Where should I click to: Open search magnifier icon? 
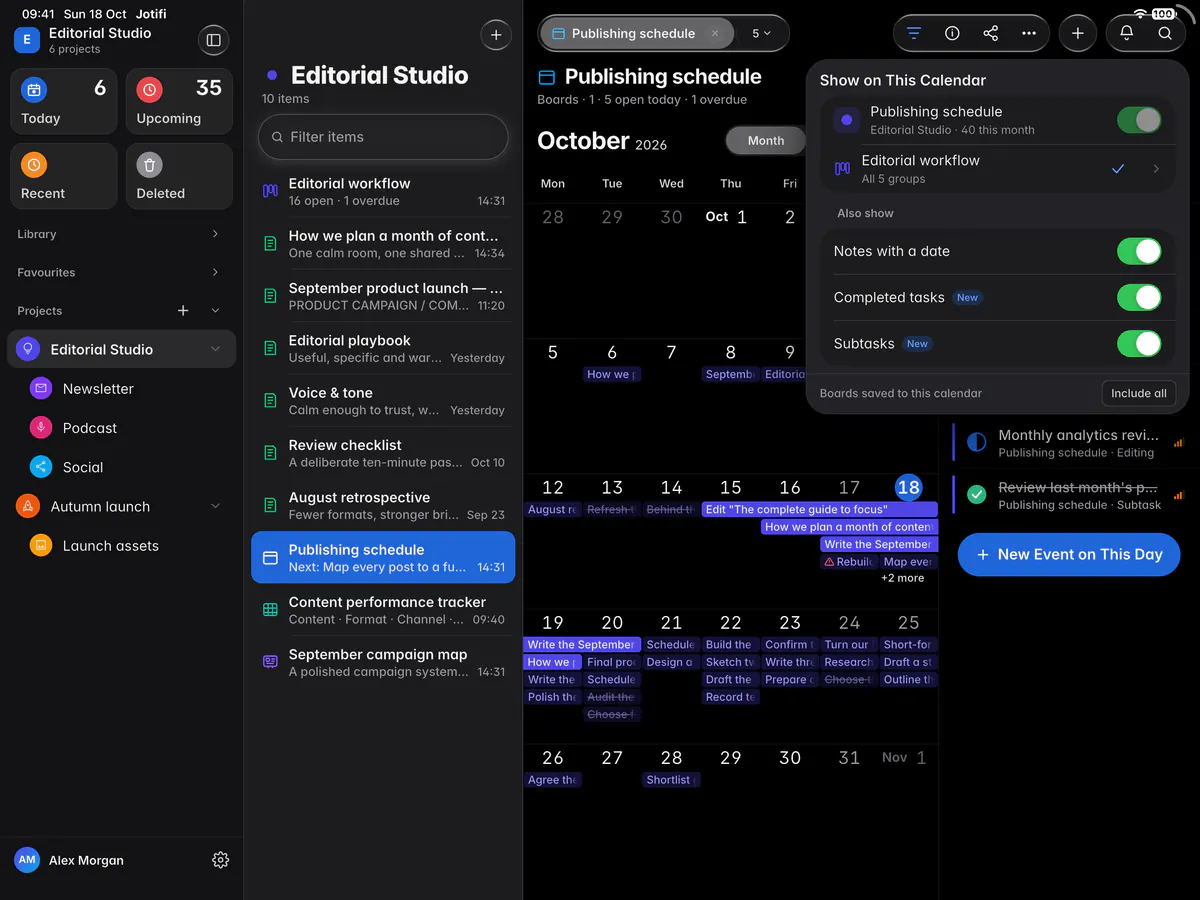point(1165,33)
